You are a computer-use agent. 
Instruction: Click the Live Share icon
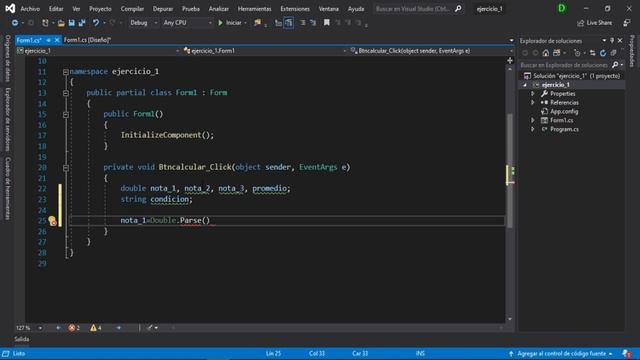click(580, 23)
